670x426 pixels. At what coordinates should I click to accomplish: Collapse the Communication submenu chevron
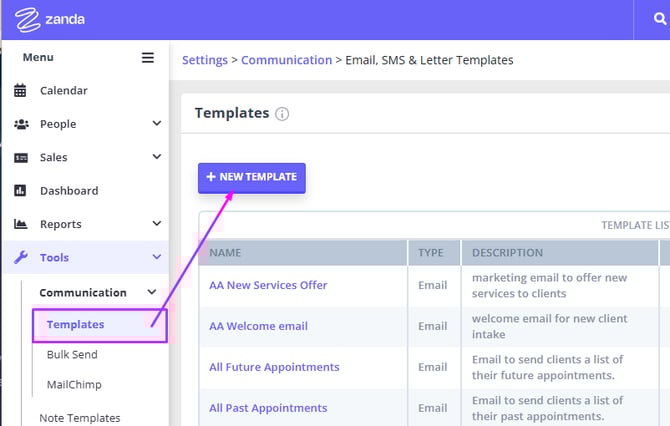152,293
